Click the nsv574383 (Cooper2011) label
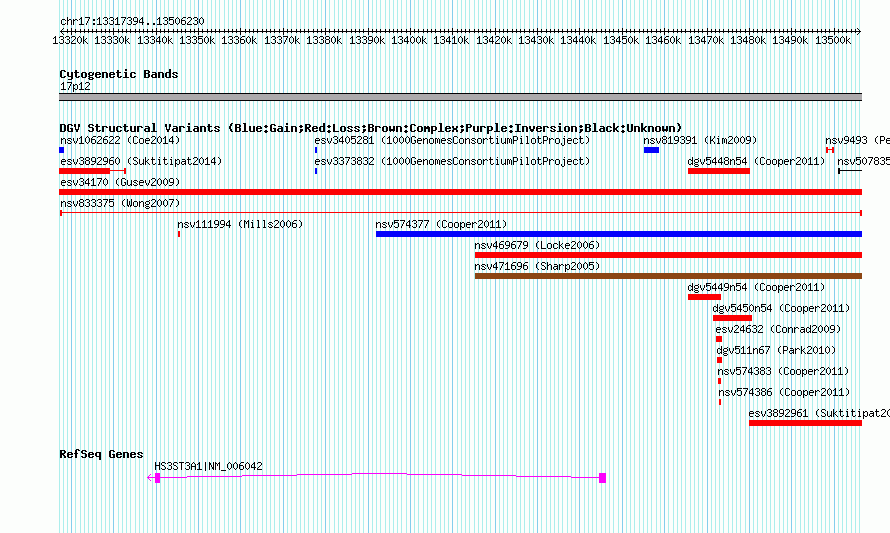890x533 pixels. click(x=783, y=371)
